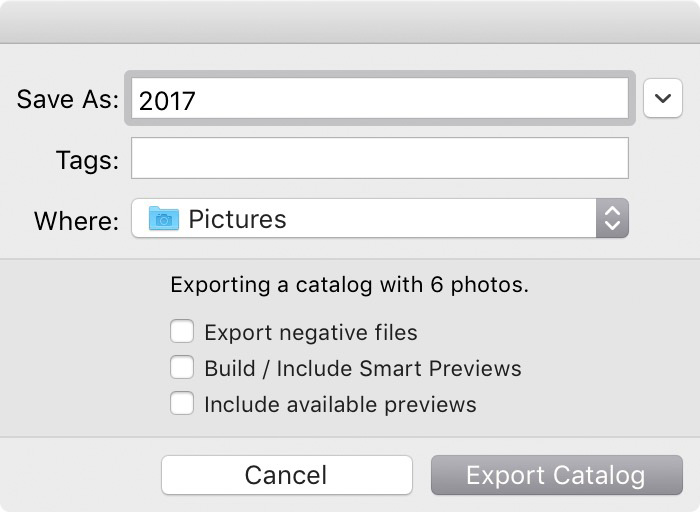Enable Export negative files checkbox

point(182,331)
